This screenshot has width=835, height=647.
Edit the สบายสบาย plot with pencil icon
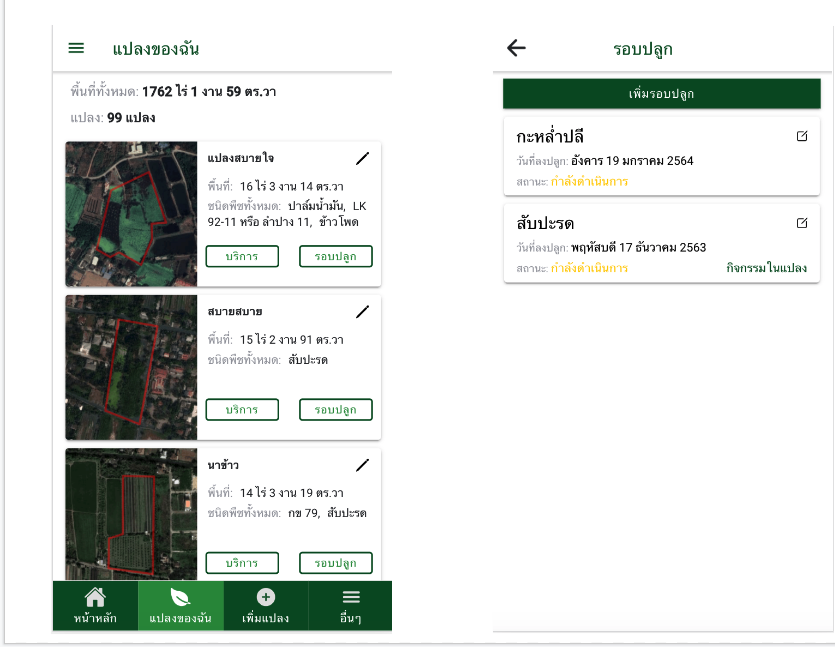363,312
